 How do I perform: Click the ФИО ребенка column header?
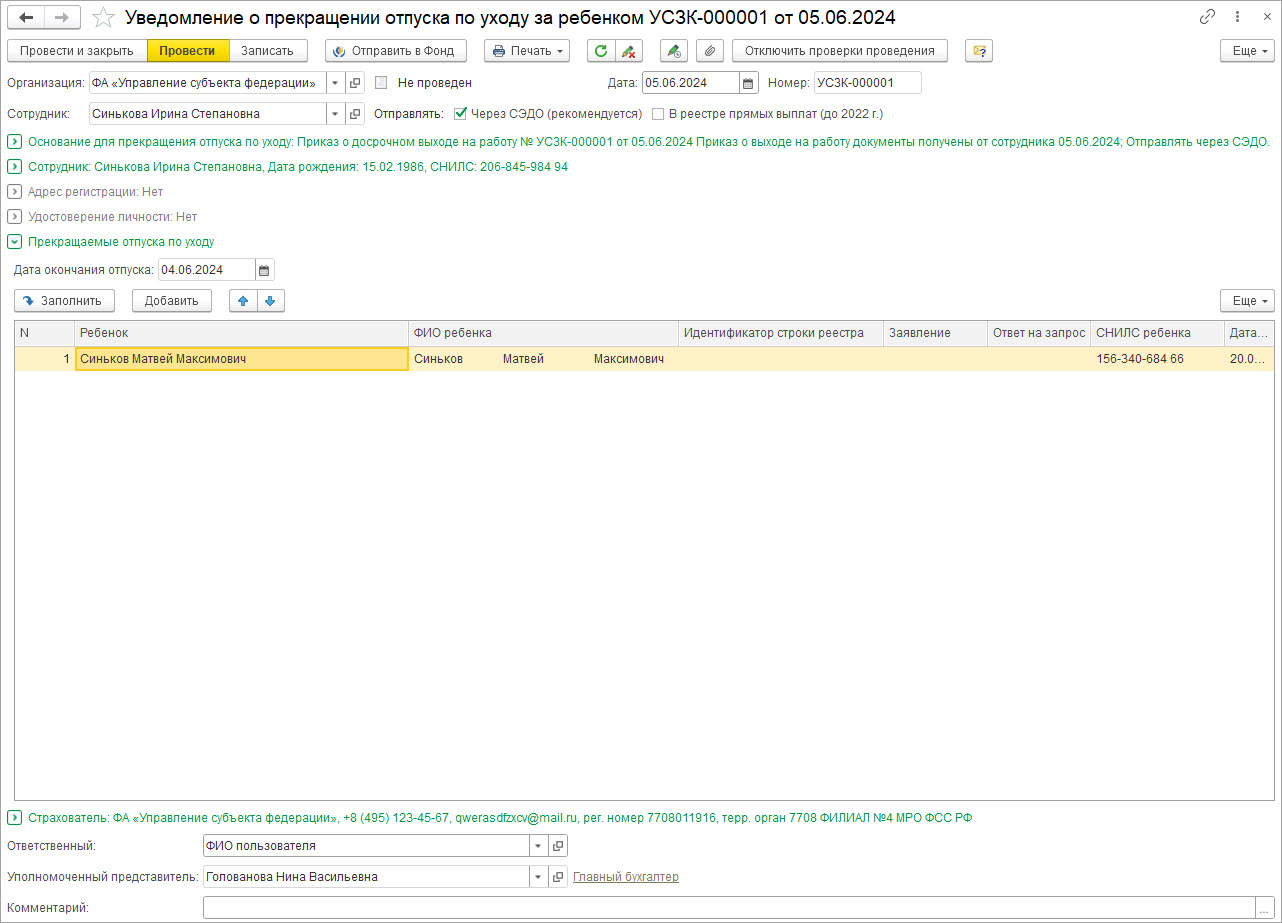point(544,333)
